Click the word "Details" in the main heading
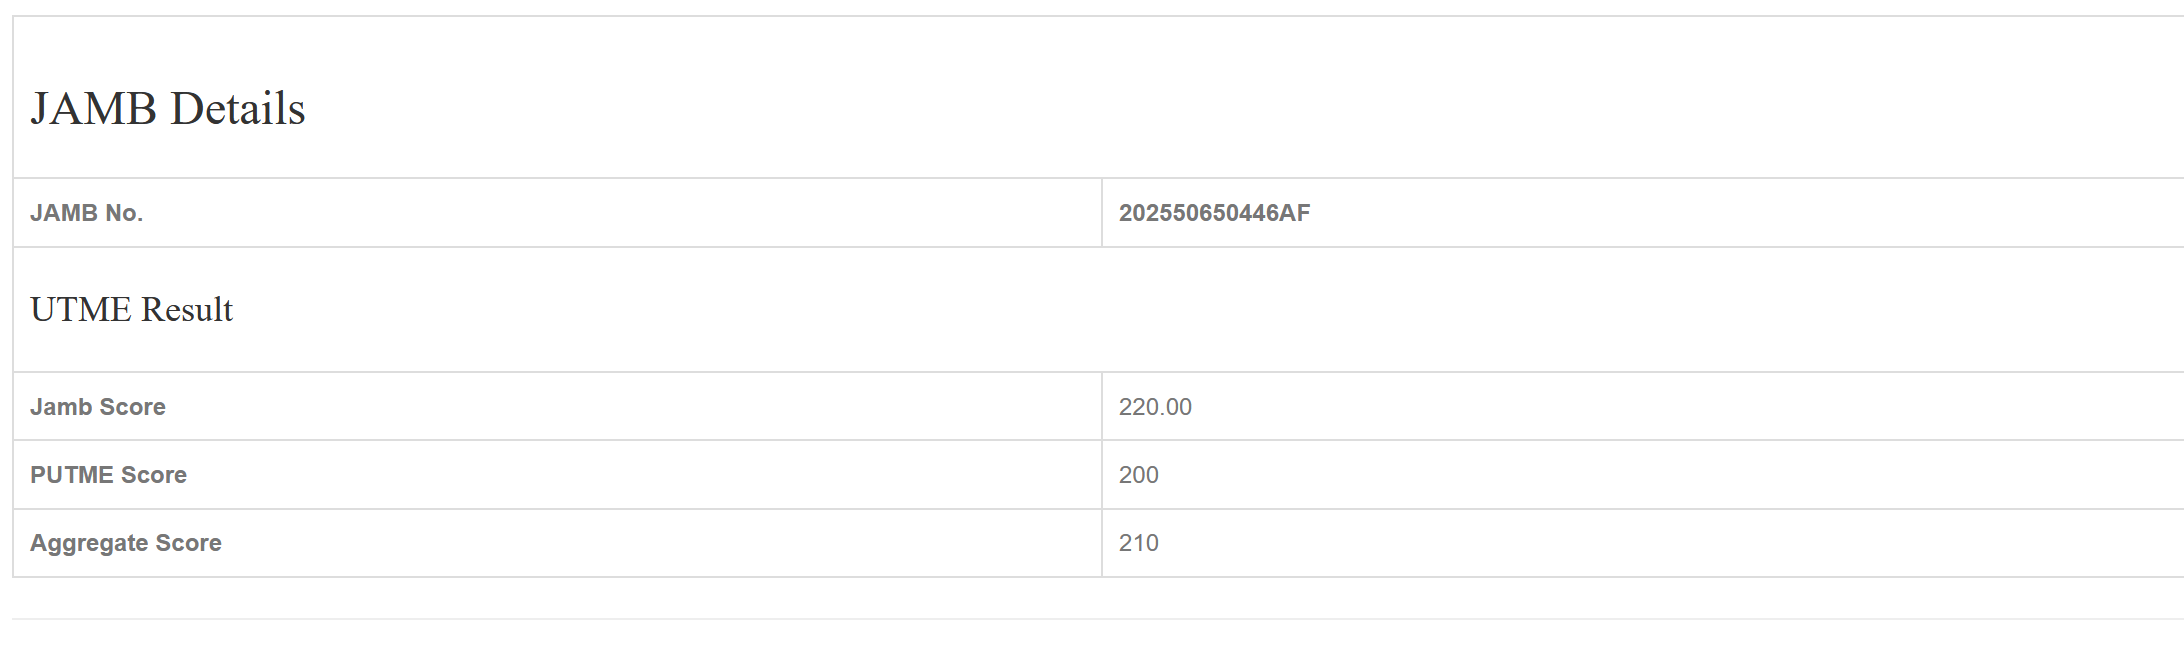This screenshot has width=2184, height=647. pos(238,108)
